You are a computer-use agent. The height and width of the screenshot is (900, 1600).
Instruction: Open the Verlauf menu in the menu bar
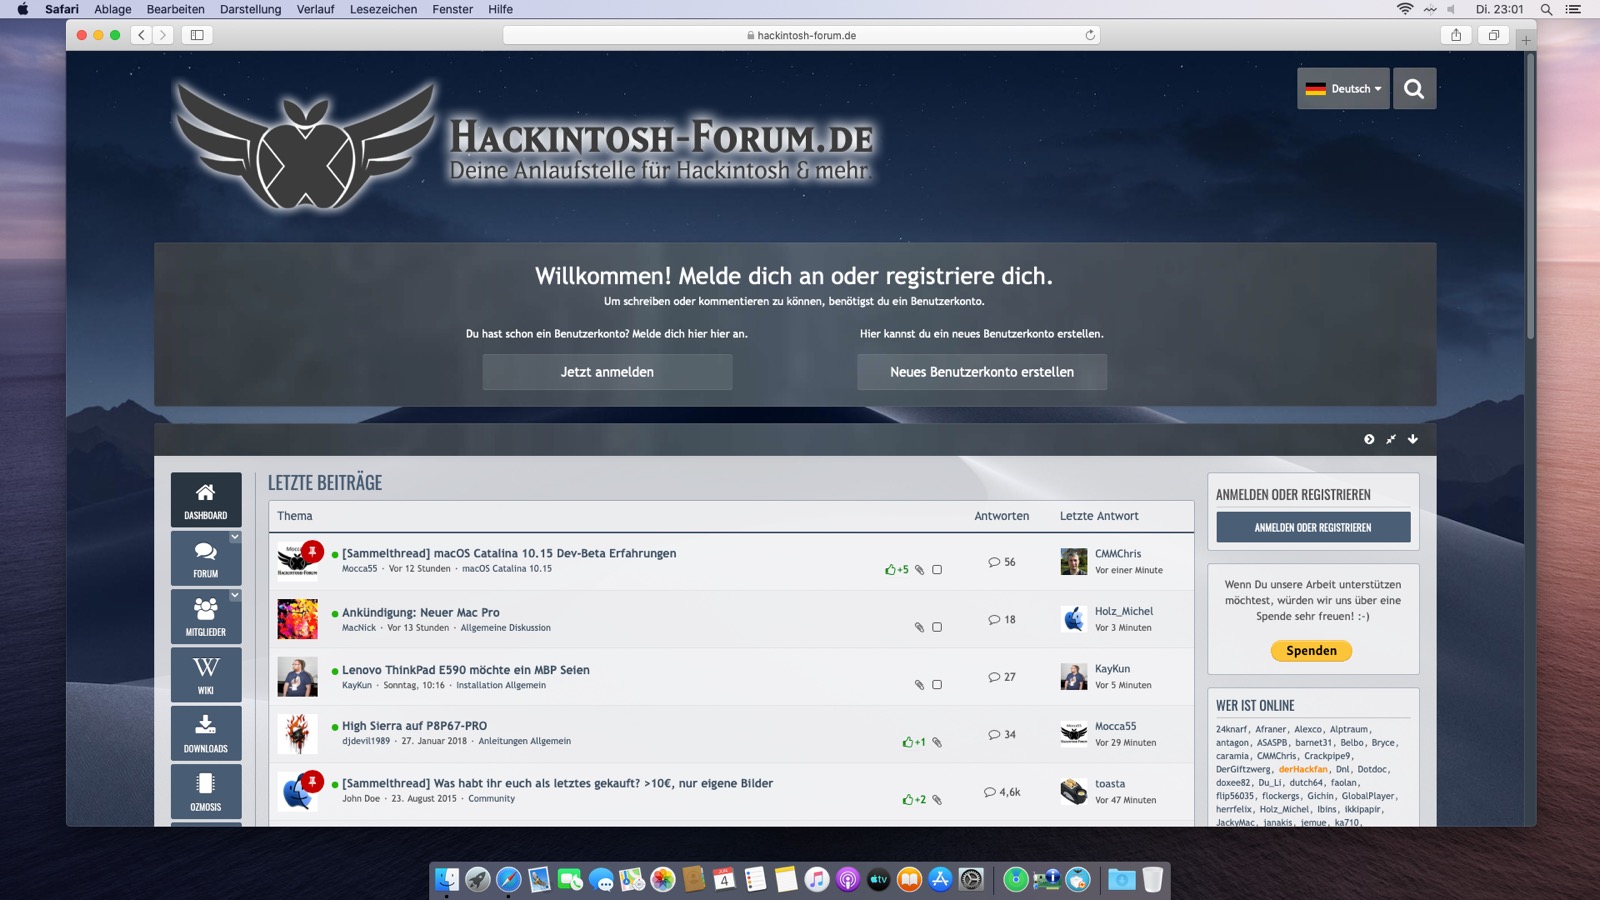click(x=315, y=9)
